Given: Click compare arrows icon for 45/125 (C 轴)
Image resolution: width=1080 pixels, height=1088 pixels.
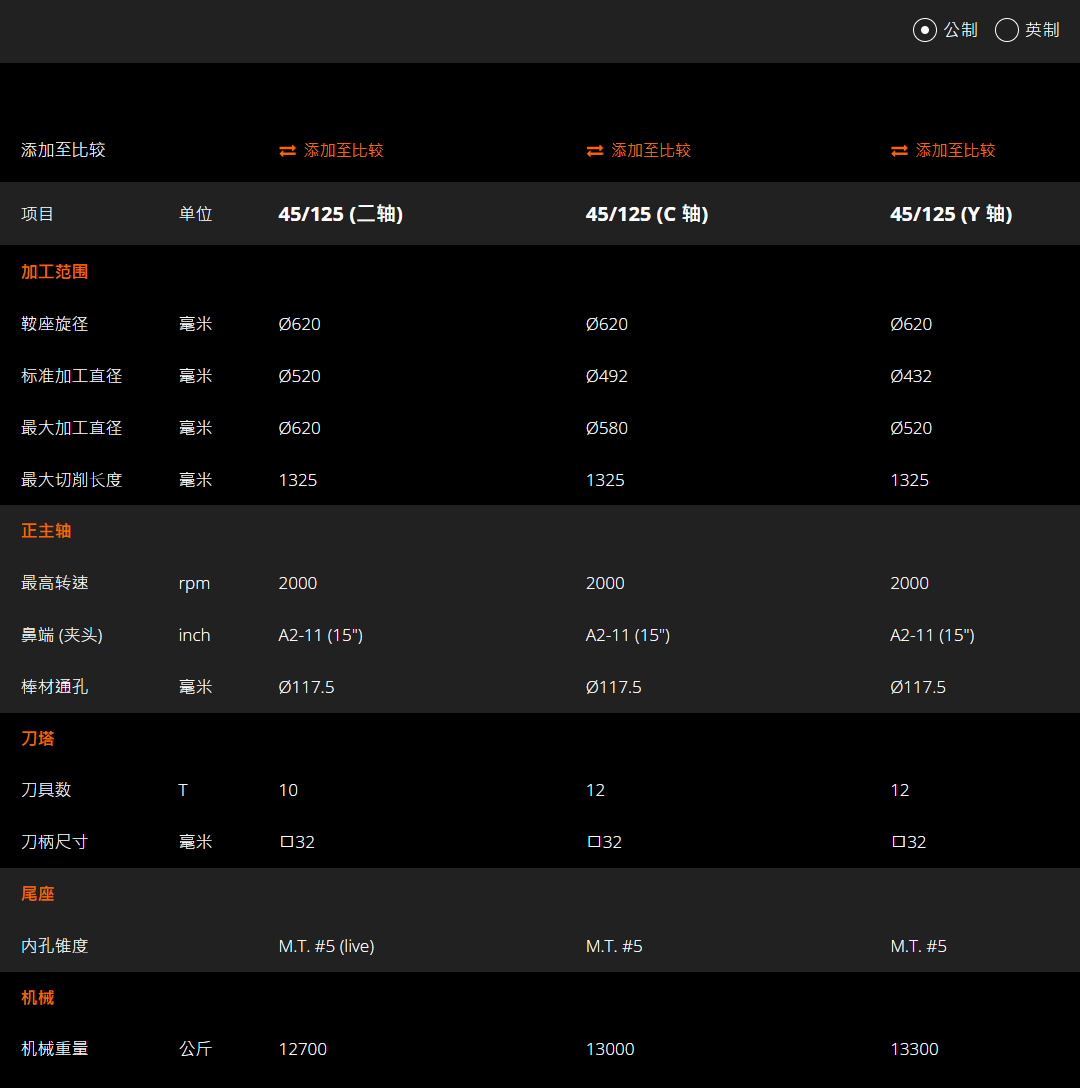Looking at the screenshot, I should (595, 151).
